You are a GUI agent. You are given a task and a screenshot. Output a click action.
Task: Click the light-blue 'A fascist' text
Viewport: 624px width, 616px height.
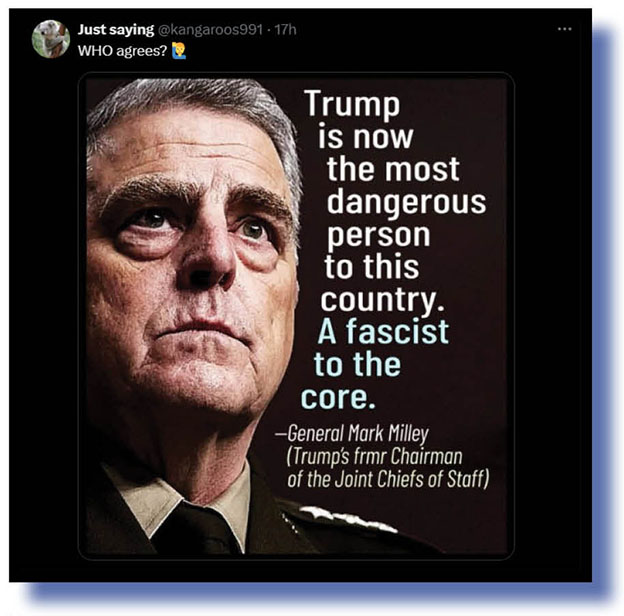[384, 332]
